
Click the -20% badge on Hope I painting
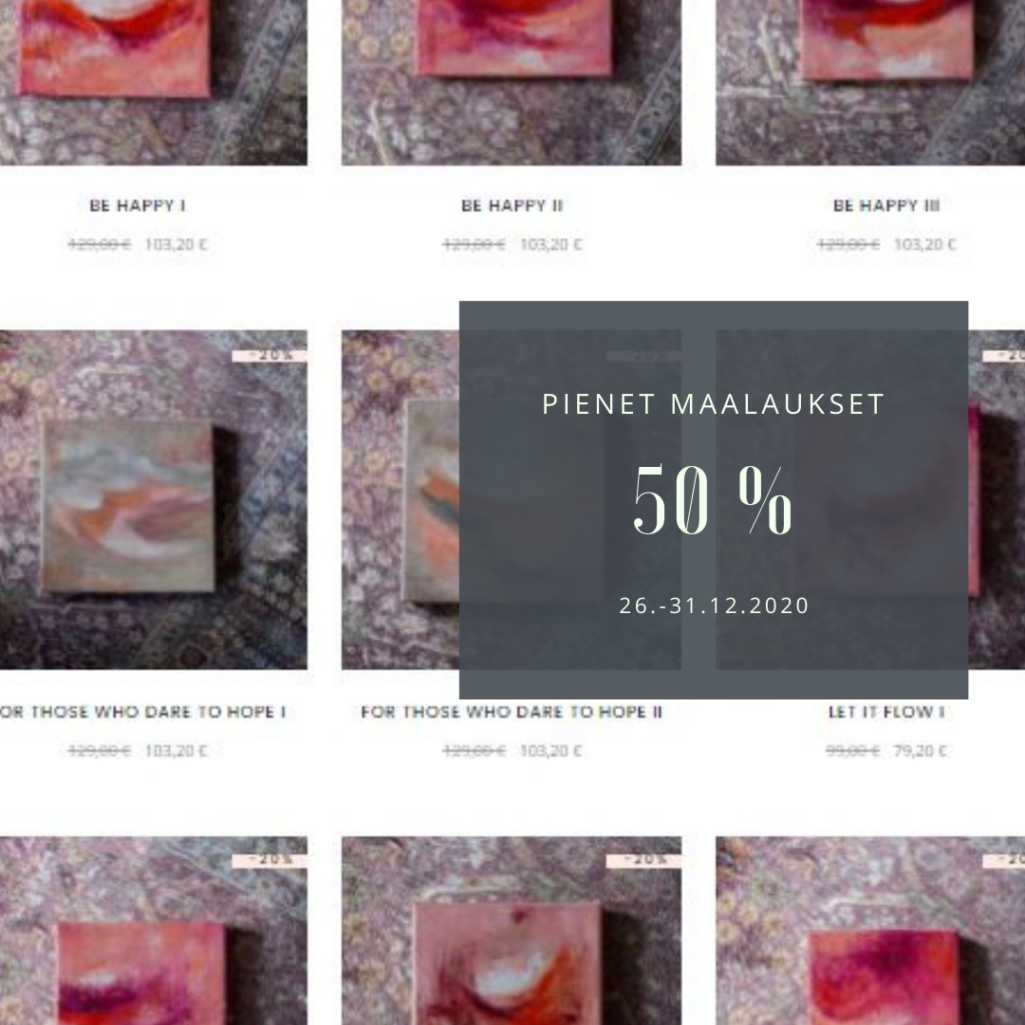[x=269, y=356]
